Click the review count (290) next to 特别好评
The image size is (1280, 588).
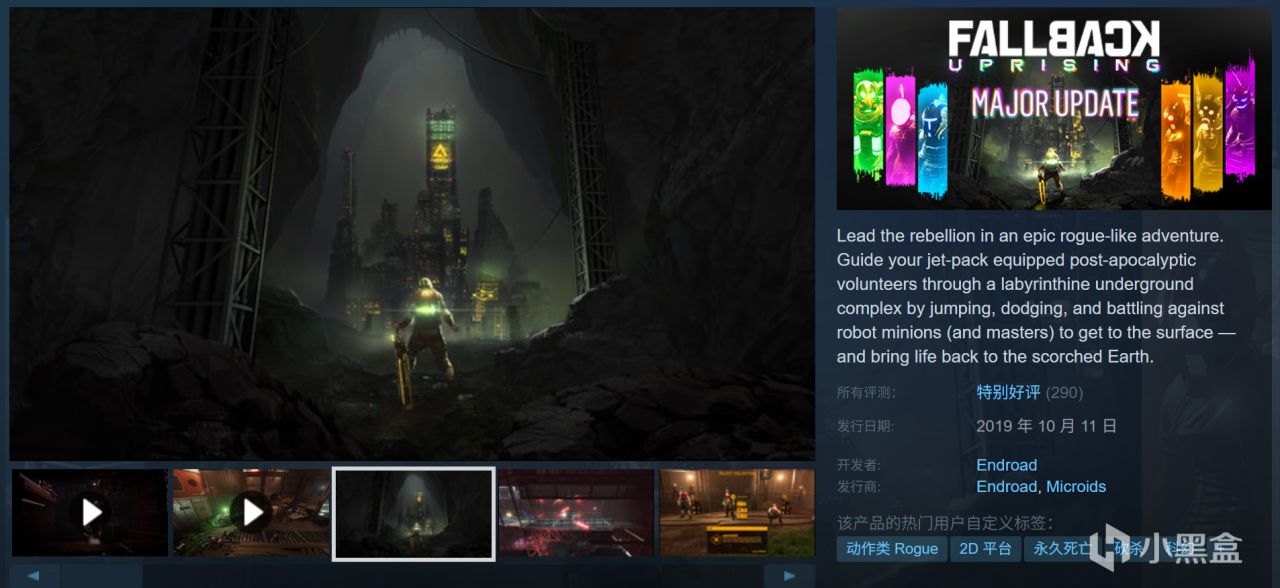1063,392
